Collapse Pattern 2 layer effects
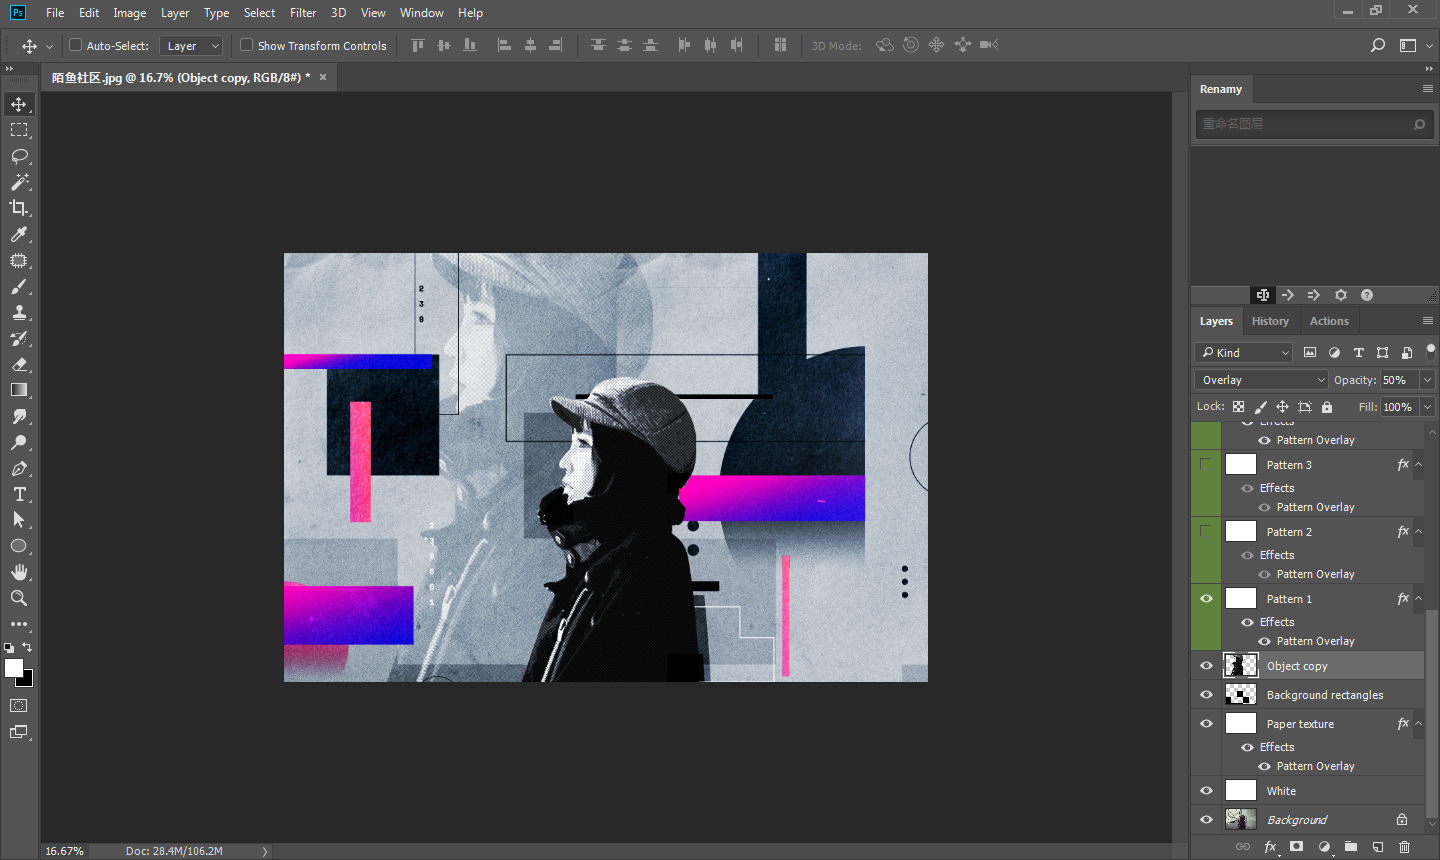Screen dimensions: 1440x860 pos(1418,531)
